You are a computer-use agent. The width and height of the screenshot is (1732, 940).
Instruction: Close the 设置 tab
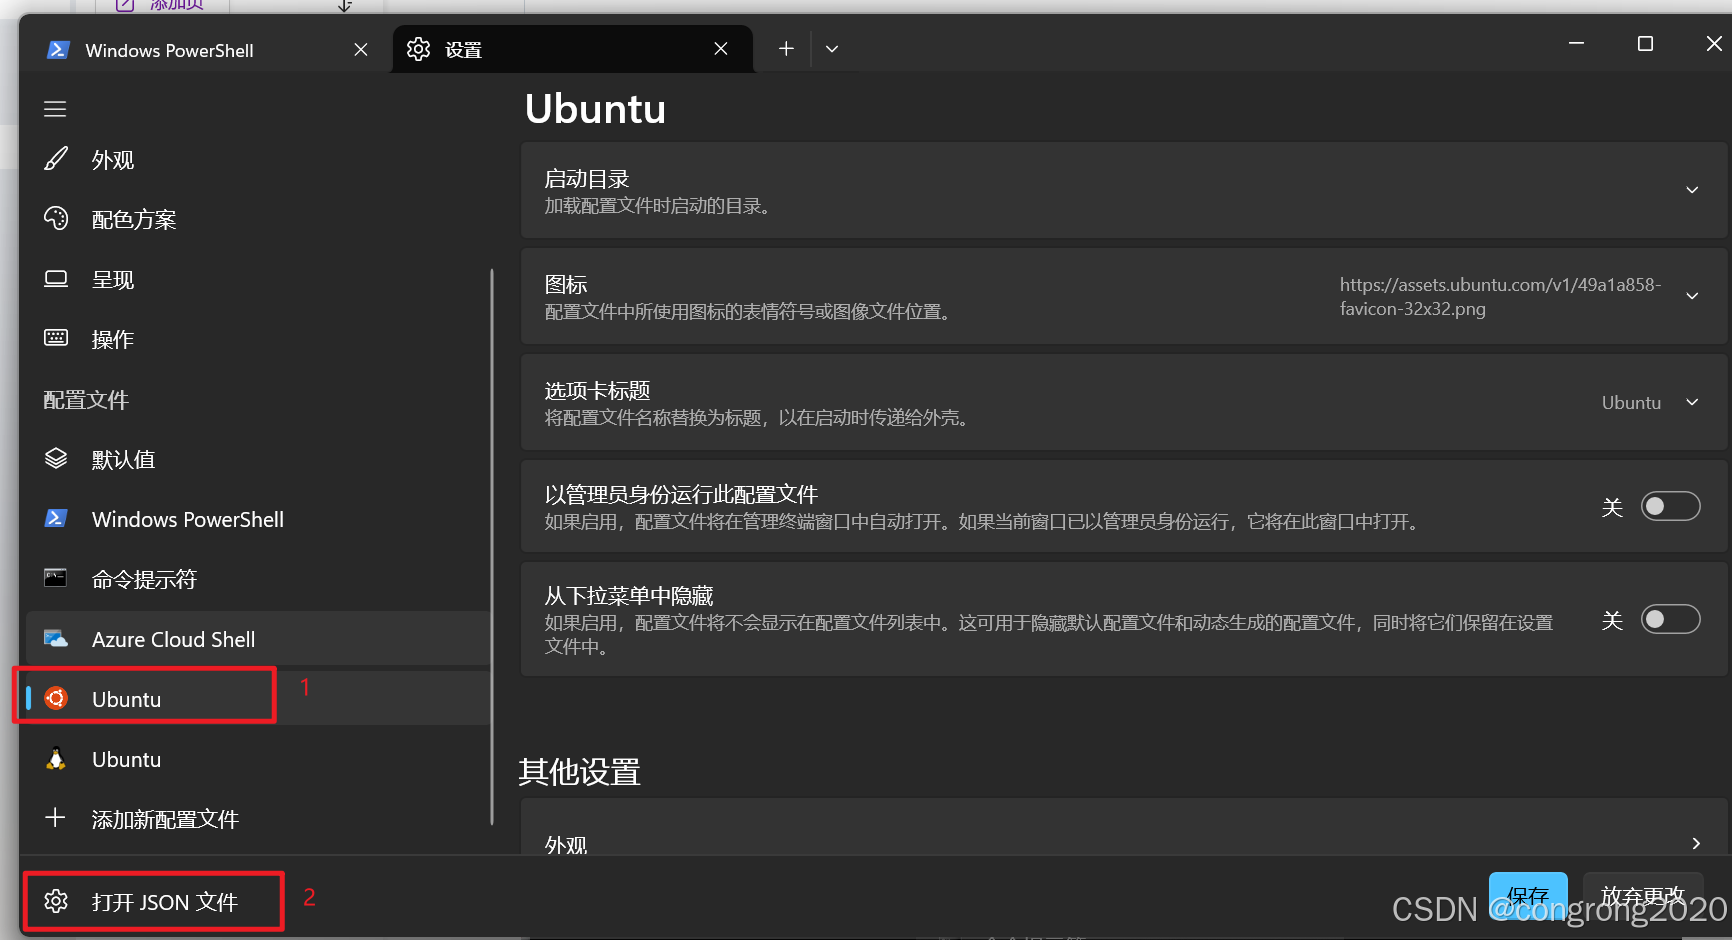pyautogui.click(x=721, y=49)
